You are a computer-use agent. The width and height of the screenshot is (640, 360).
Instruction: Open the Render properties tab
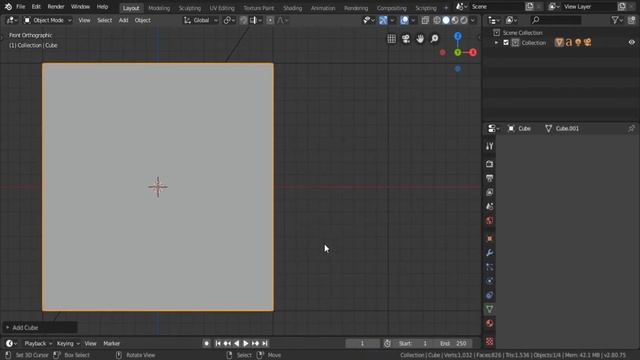tap(489, 164)
